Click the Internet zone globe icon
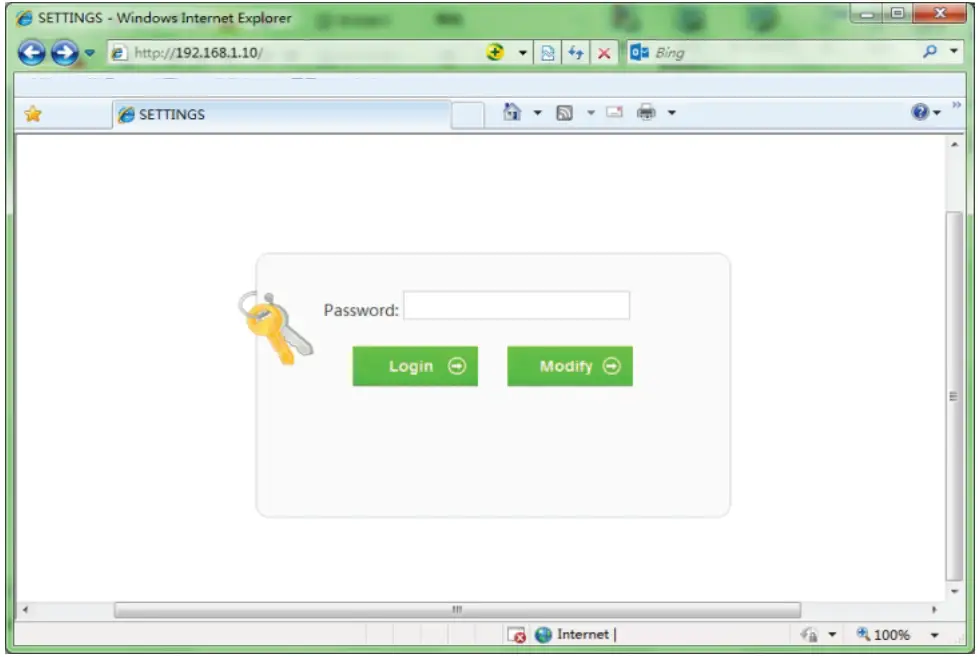The width and height of the screenshot is (978, 657). coord(543,635)
